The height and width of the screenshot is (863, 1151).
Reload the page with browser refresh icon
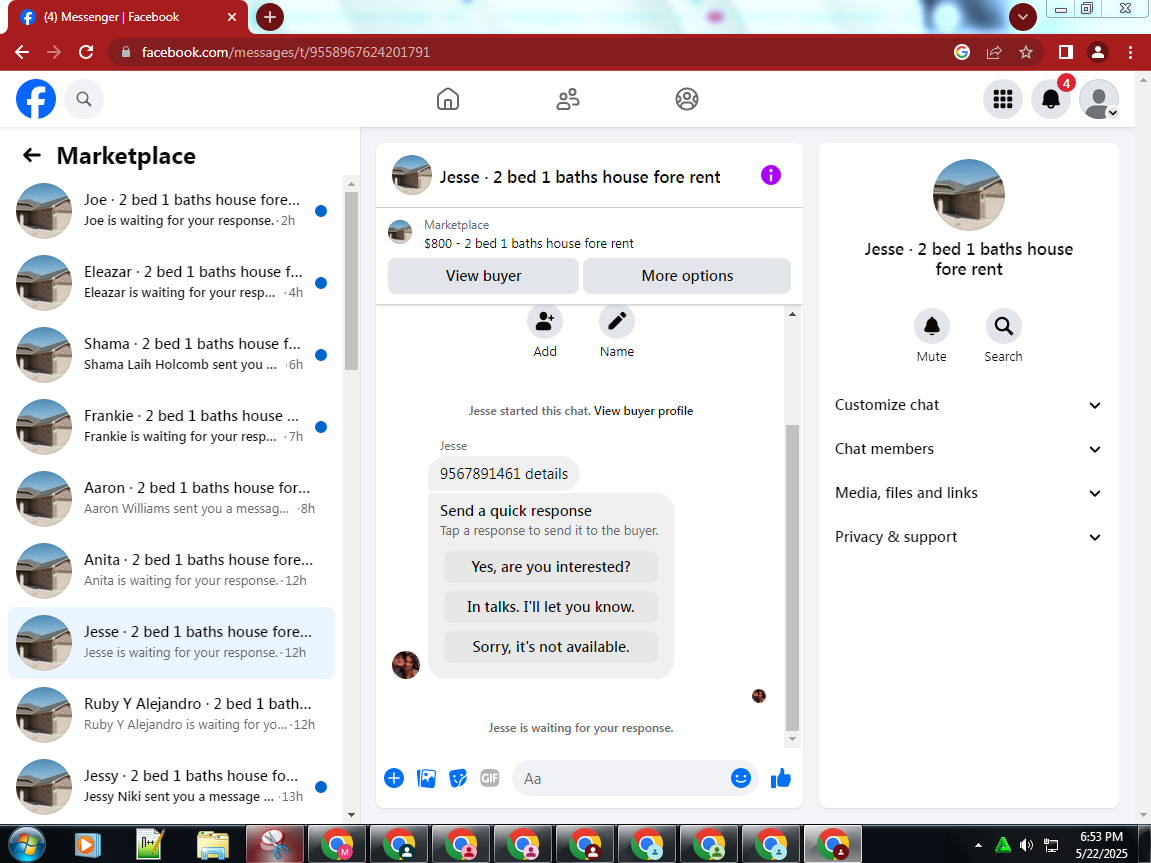click(x=86, y=52)
